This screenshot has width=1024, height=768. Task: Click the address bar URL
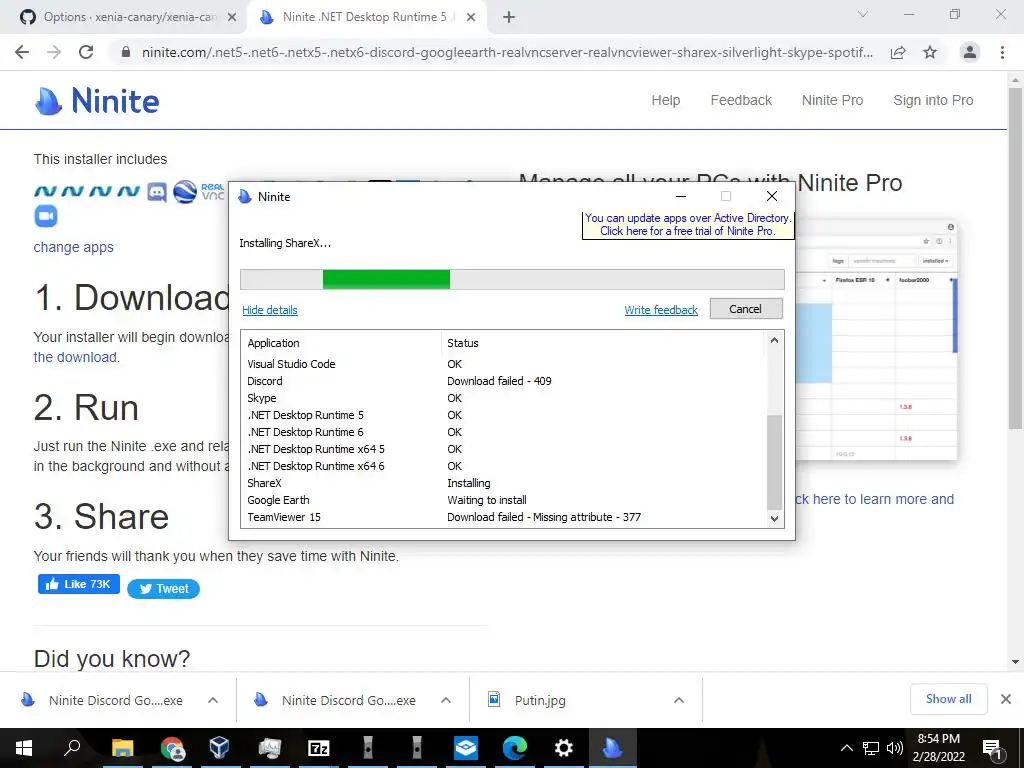pos(507,52)
